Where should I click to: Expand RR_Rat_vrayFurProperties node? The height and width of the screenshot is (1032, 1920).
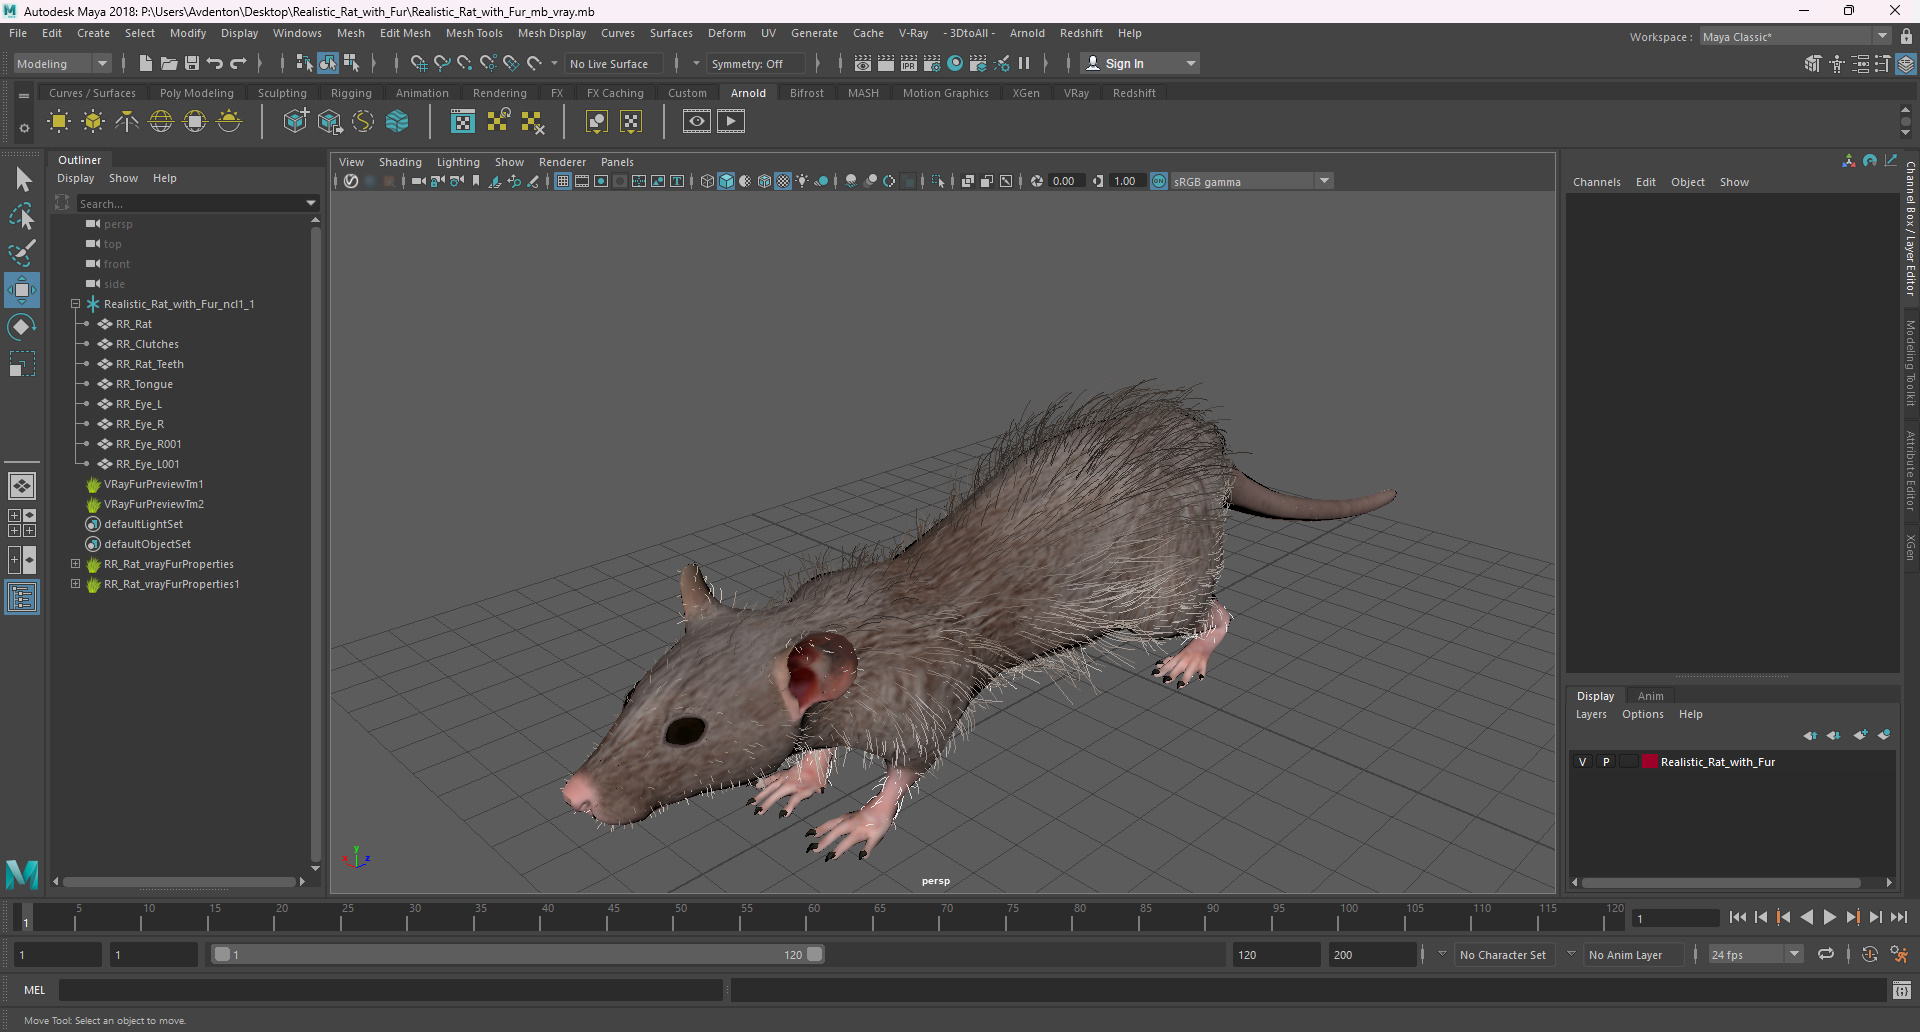(x=75, y=564)
